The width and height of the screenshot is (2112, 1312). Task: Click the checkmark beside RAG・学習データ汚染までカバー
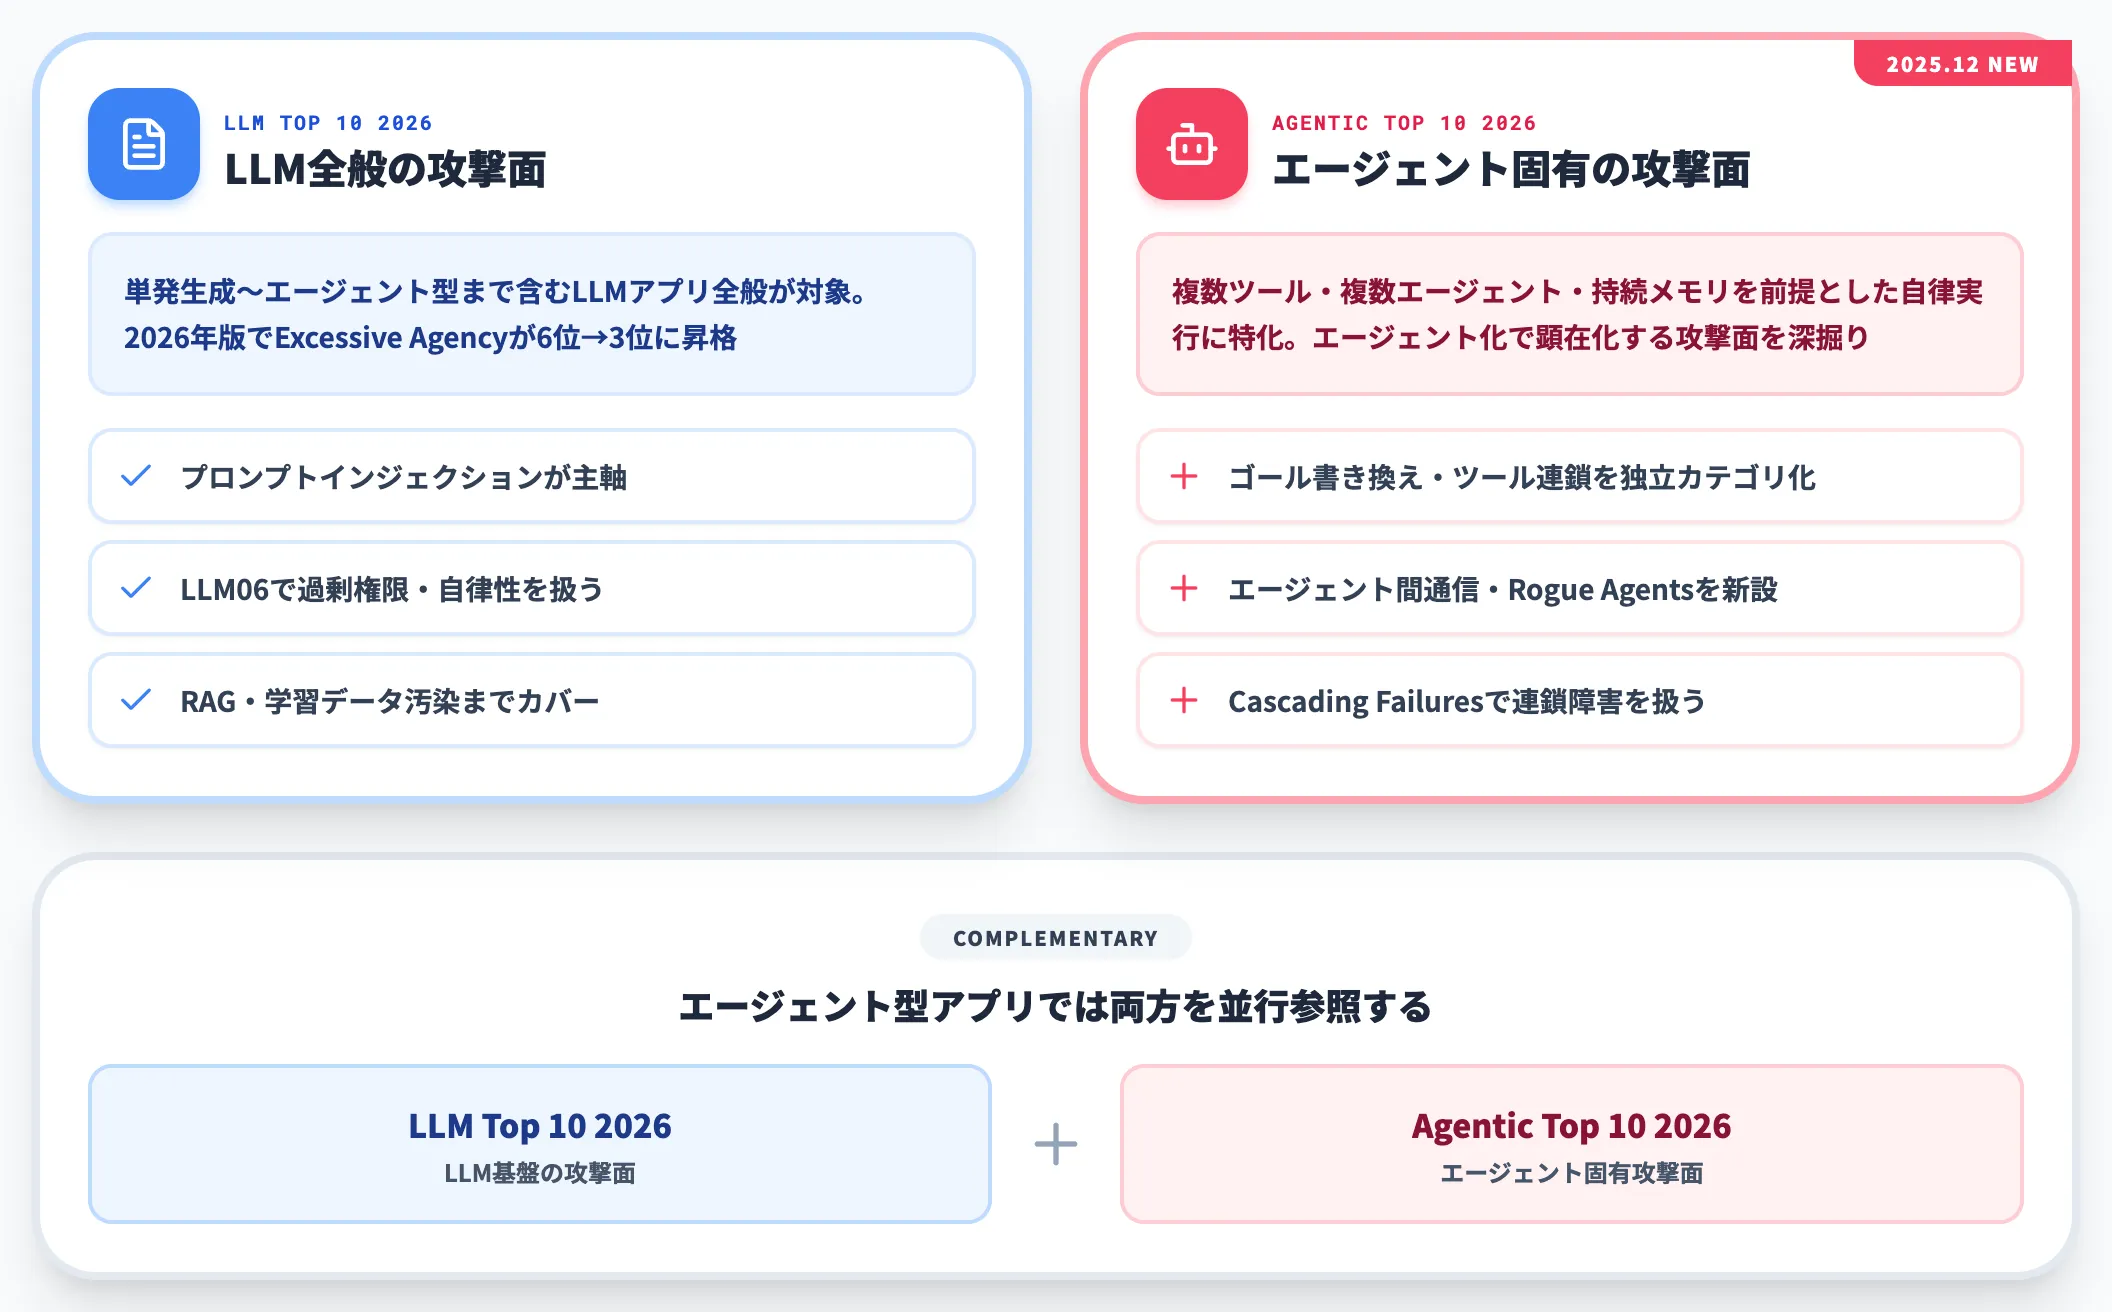point(136,700)
